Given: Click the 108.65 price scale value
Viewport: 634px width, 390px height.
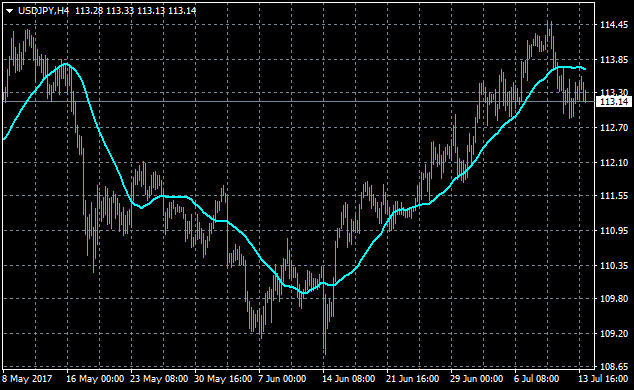Looking at the screenshot, I should click(614, 367).
